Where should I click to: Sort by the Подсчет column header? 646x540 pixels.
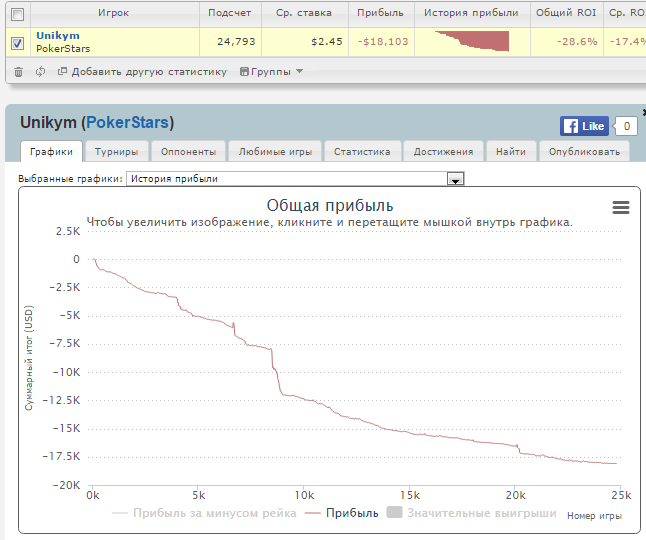[x=229, y=13]
